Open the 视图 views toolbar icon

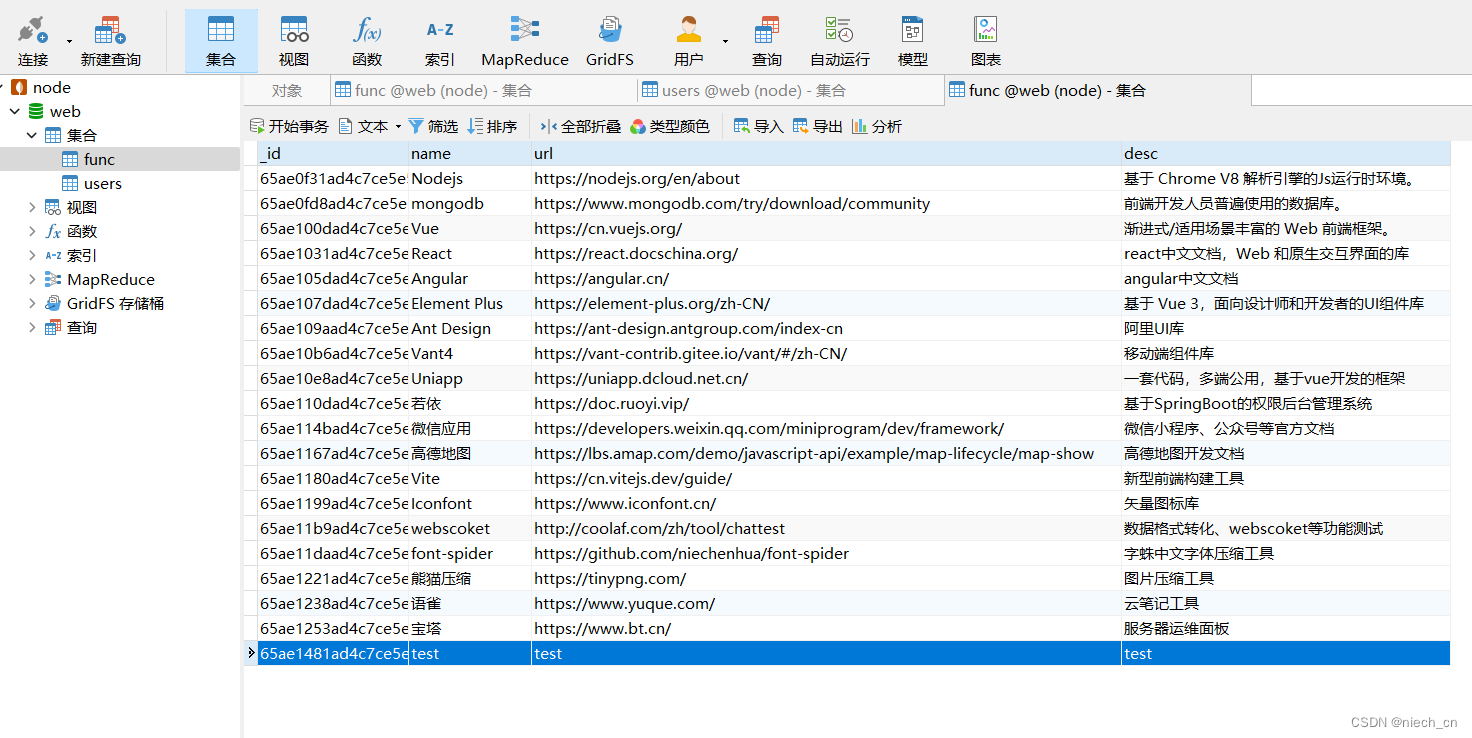(294, 41)
